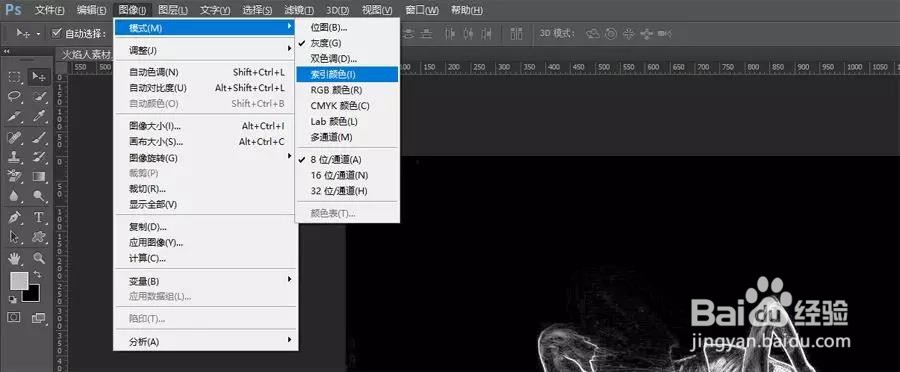Select the Eyedropper tool
This screenshot has width=900, height=372.
pyautogui.click(x=39, y=117)
